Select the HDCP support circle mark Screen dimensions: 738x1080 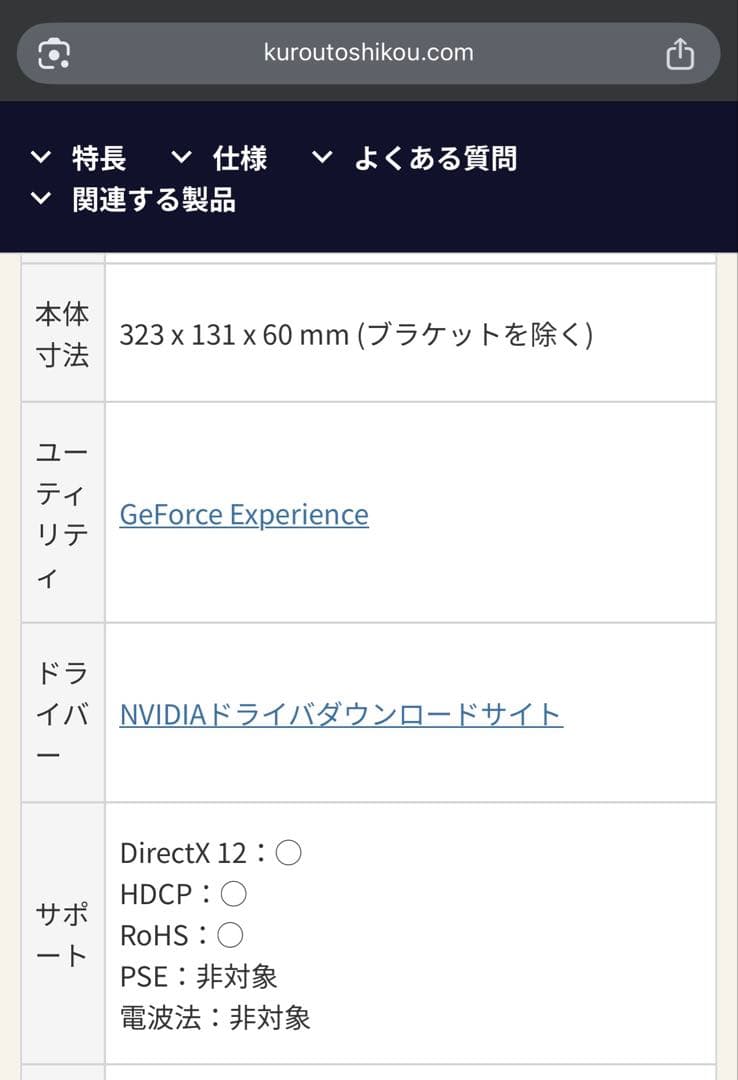(234, 893)
